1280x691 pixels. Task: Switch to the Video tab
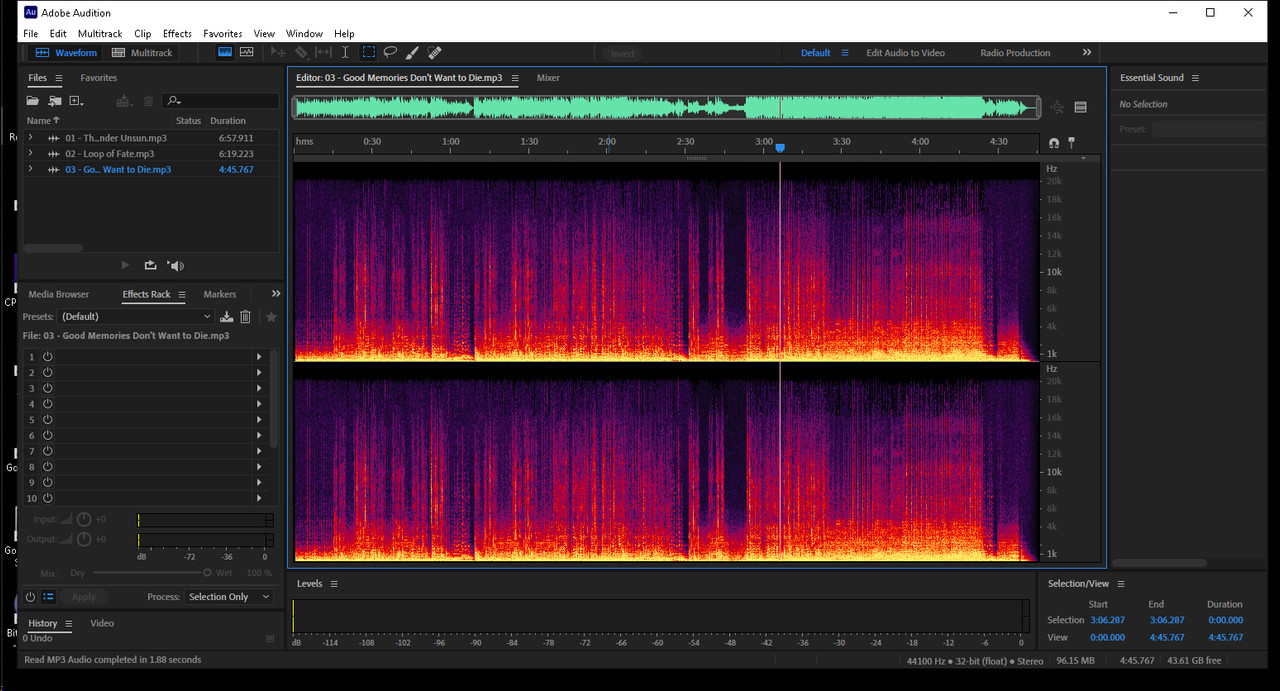102,623
